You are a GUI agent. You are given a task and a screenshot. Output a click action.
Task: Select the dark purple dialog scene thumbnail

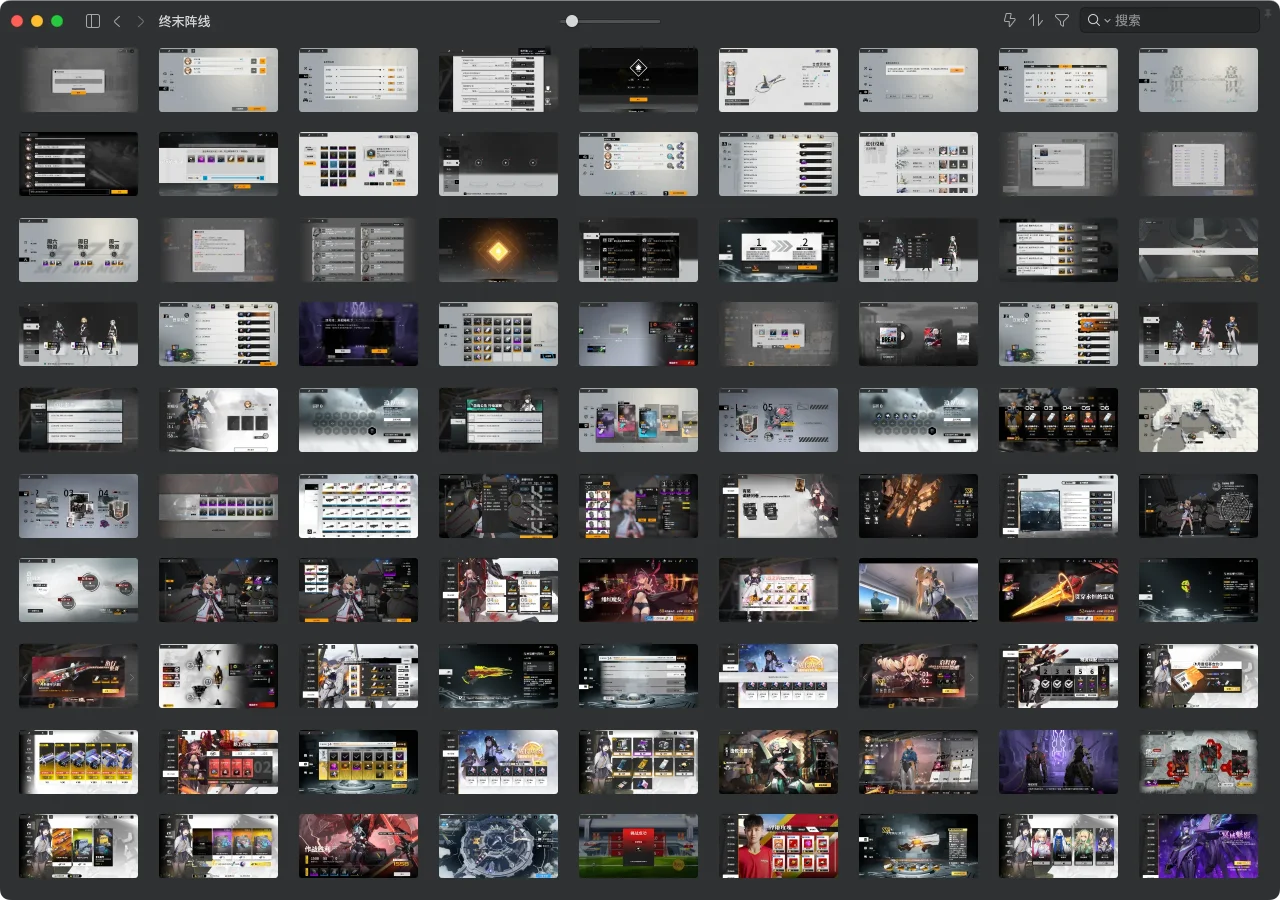point(358,334)
